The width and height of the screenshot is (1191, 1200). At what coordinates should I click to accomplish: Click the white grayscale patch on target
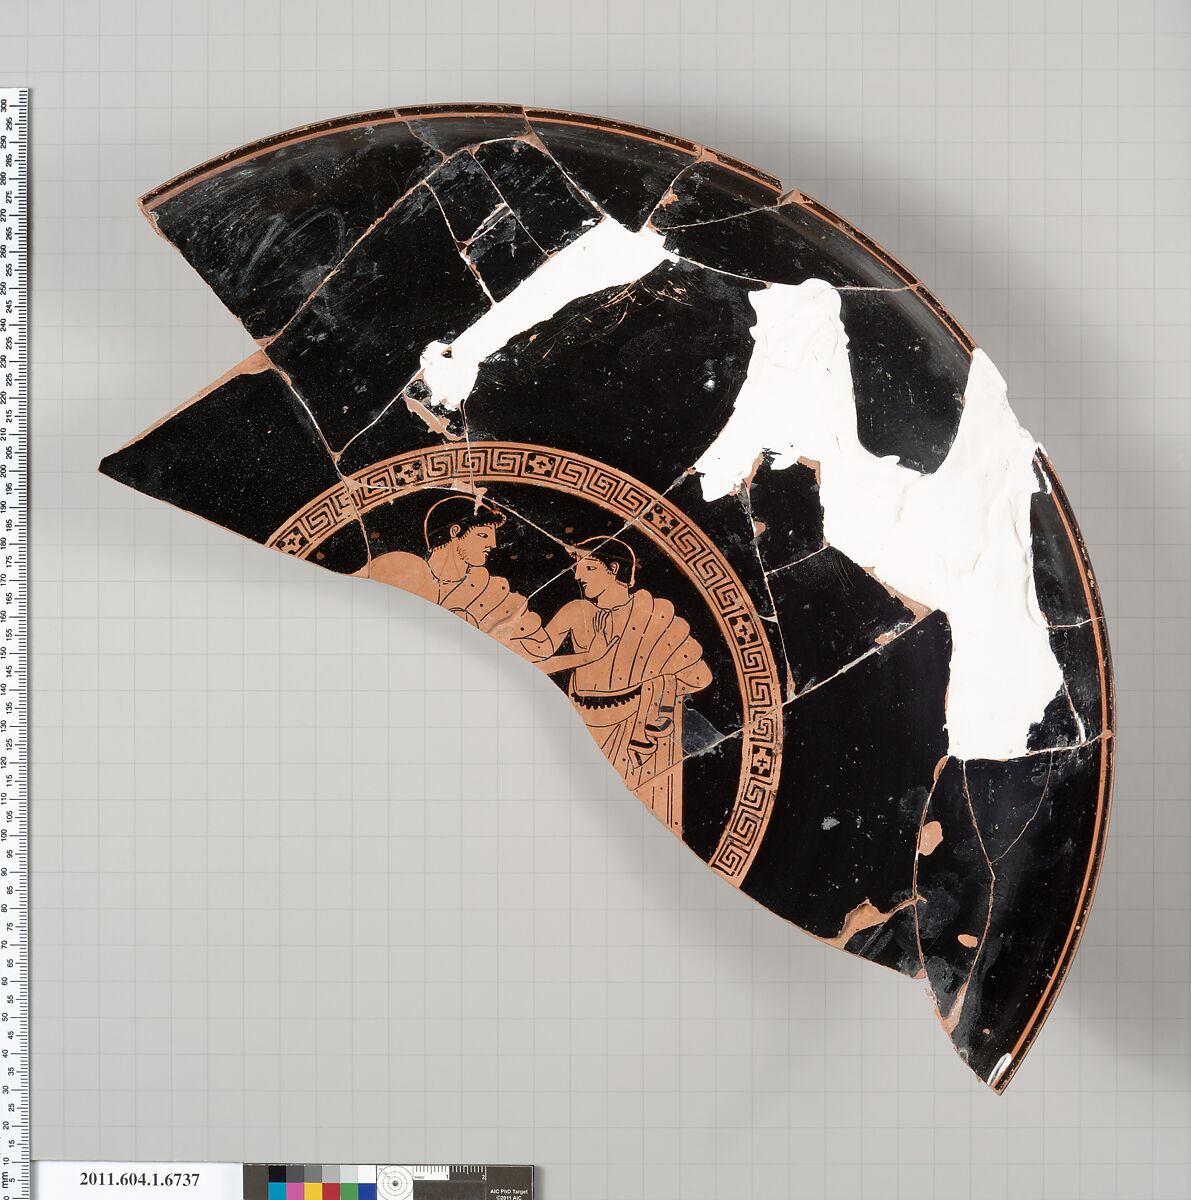pos(367,1174)
